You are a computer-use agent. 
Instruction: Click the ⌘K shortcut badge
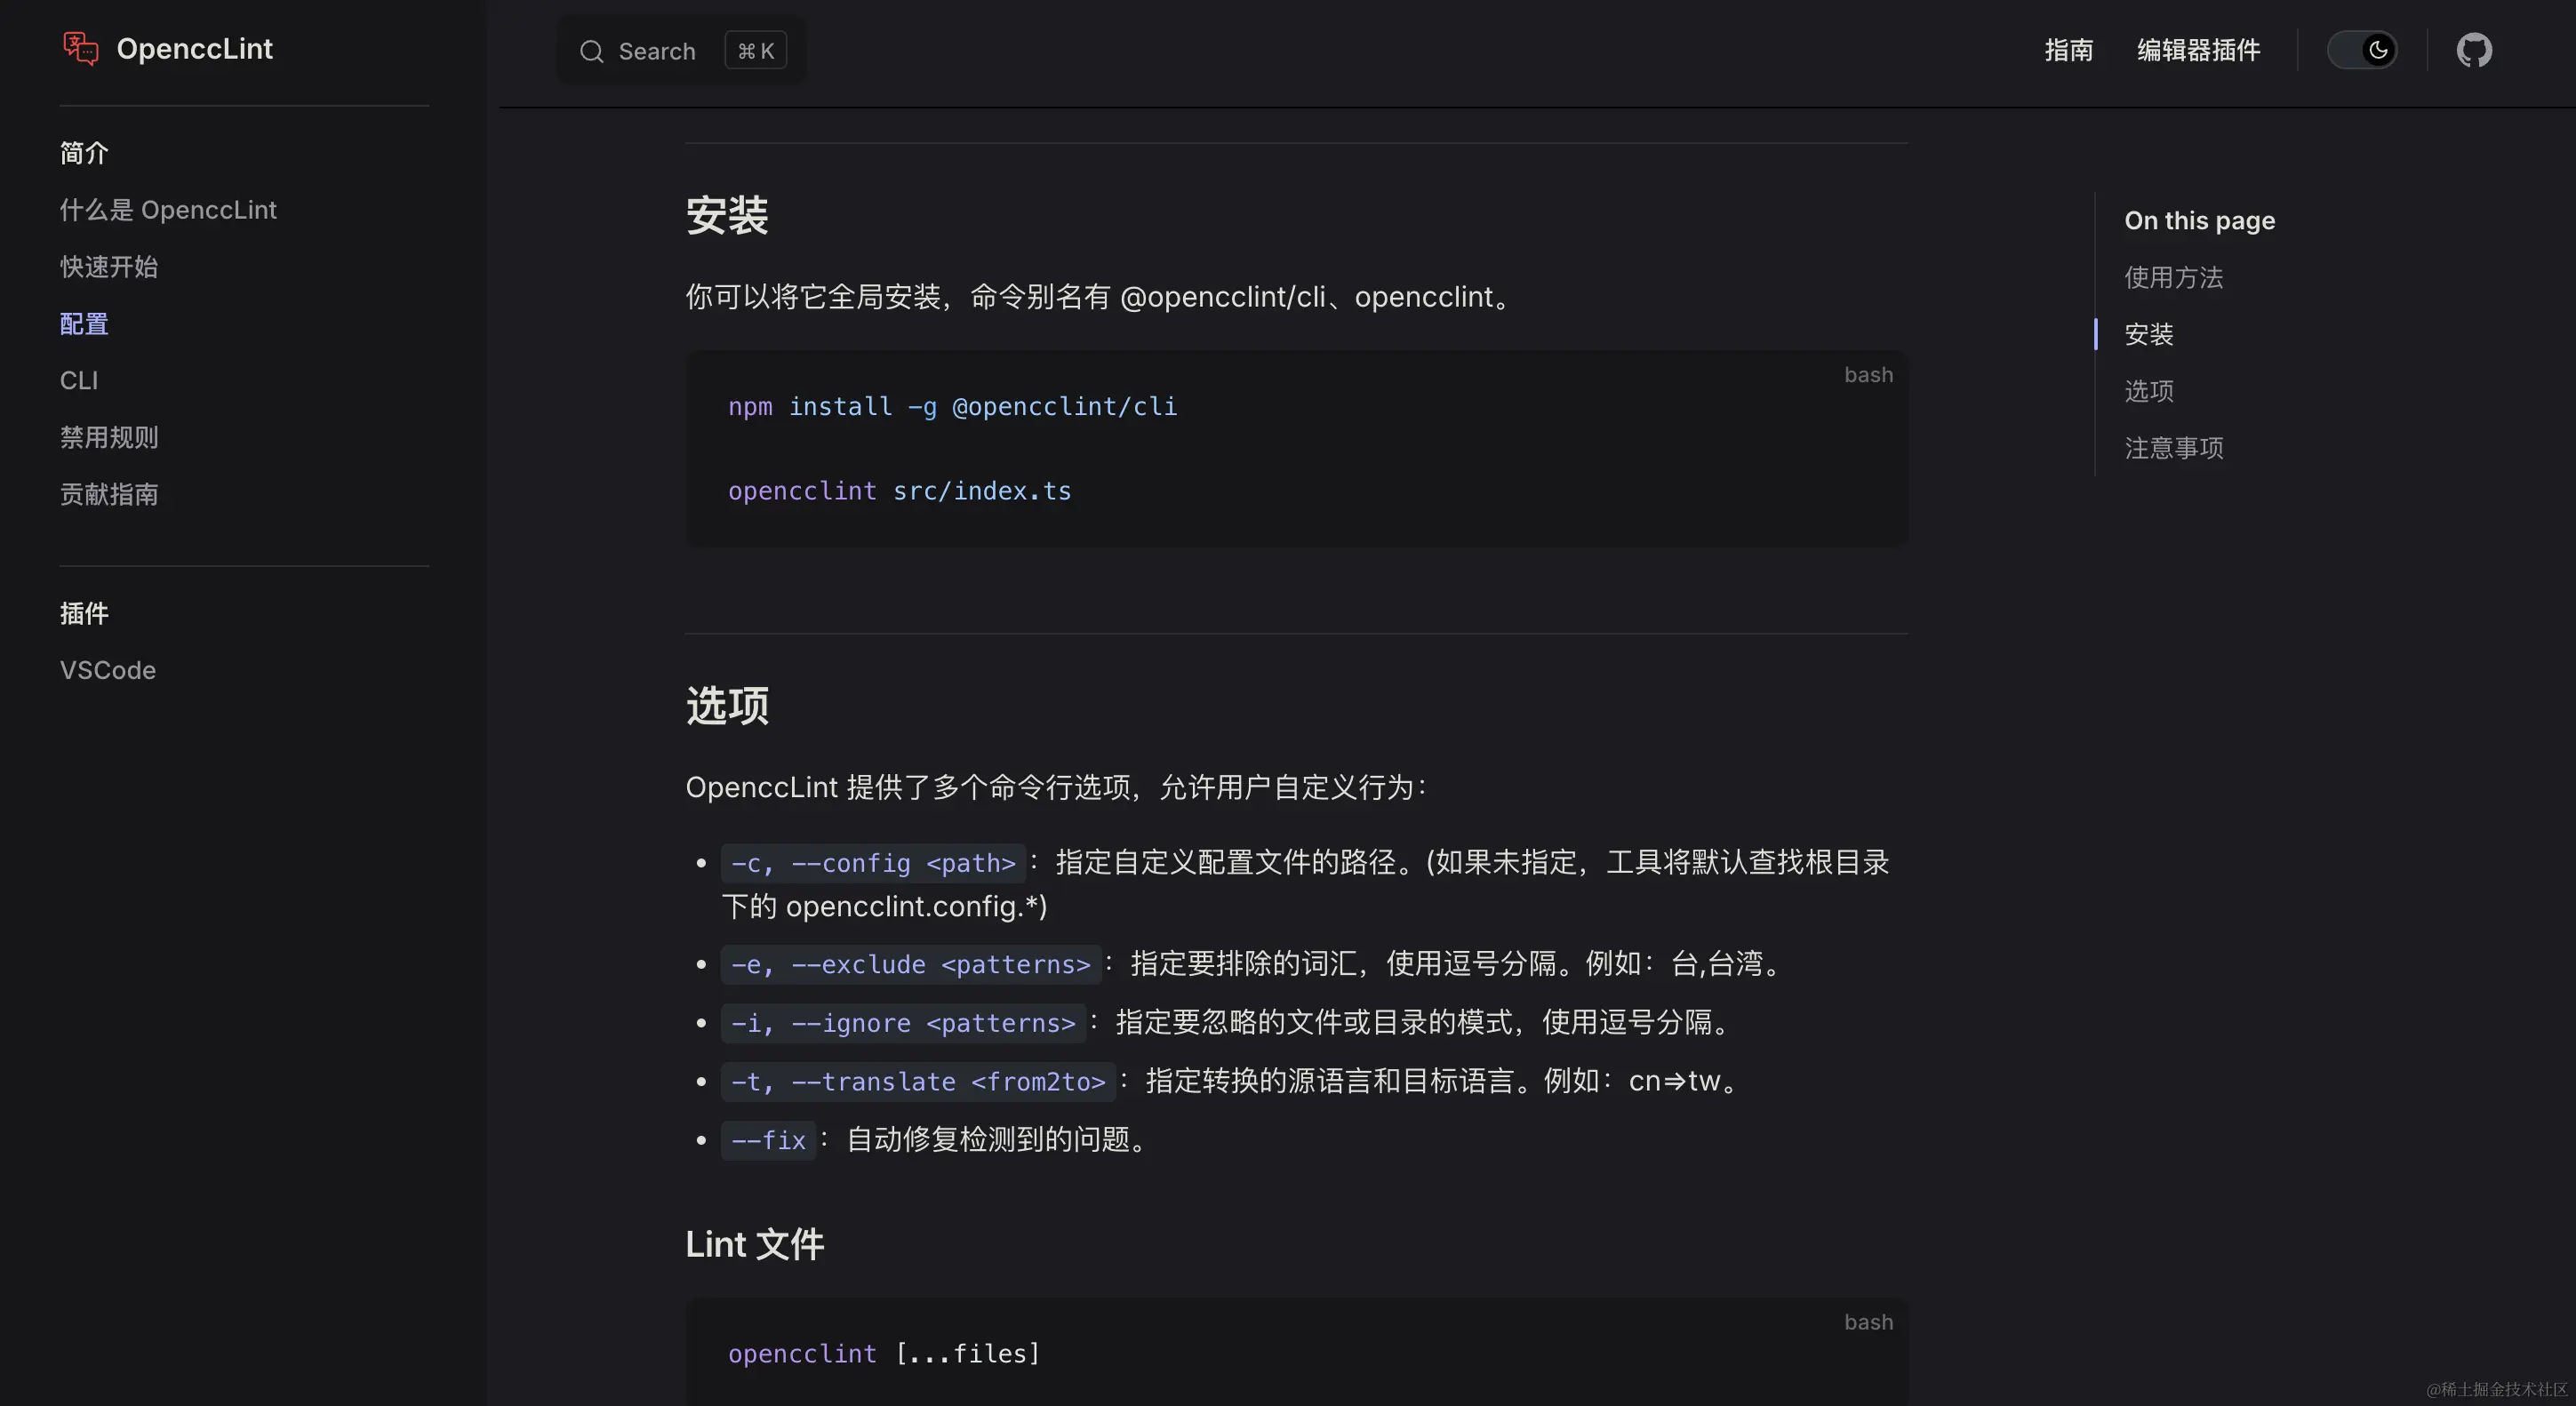click(x=755, y=51)
